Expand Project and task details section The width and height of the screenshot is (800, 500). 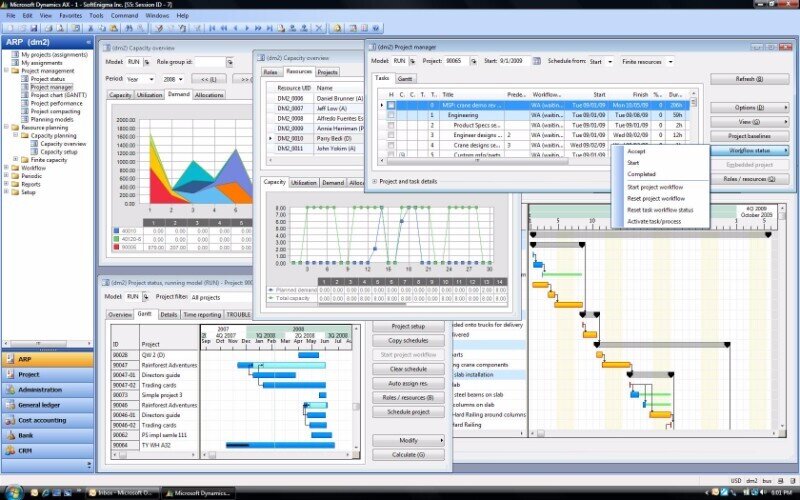(x=375, y=181)
